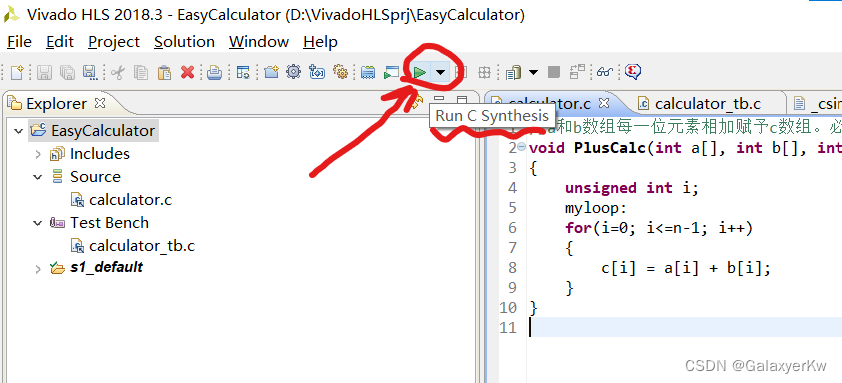Image resolution: width=842 pixels, height=383 pixels.
Task: Maximize the Explorer panel
Action: tap(462, 100)
